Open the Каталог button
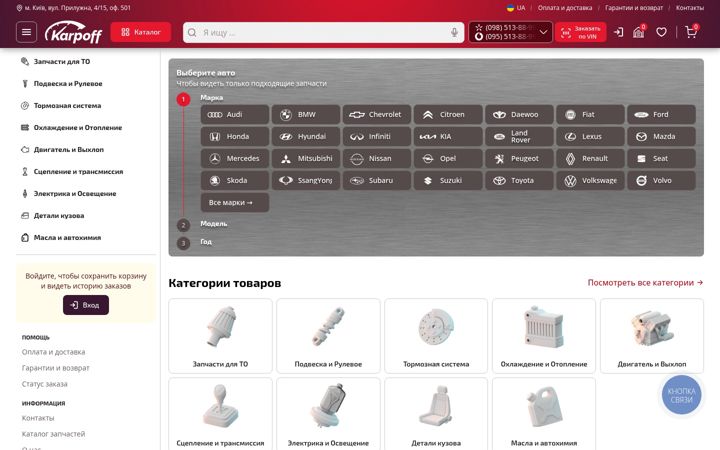The image size is (720, 450). pyautogui.click(x=141, y=32)
